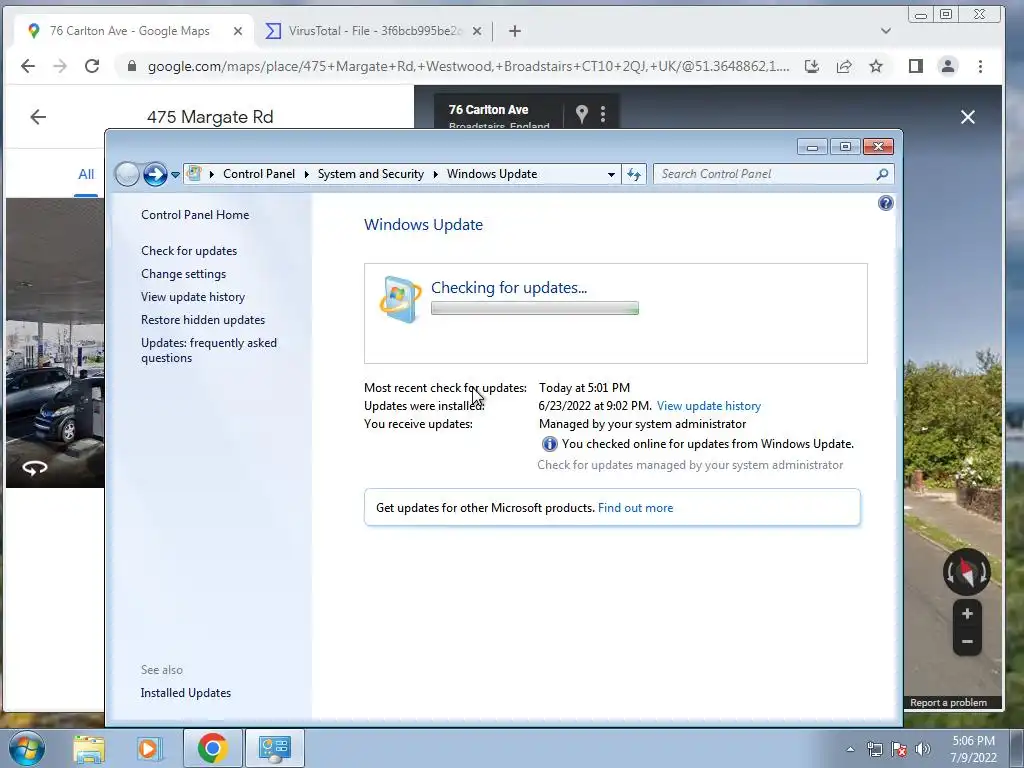Zoom in Street View with plus button
1024x768 pixels.
point(967,614)
